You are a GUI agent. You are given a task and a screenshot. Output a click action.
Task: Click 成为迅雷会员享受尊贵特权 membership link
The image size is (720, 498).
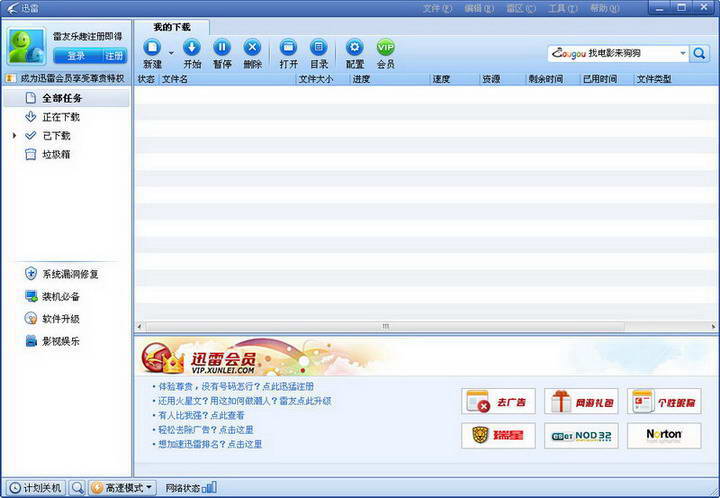[x=72, y=78]
